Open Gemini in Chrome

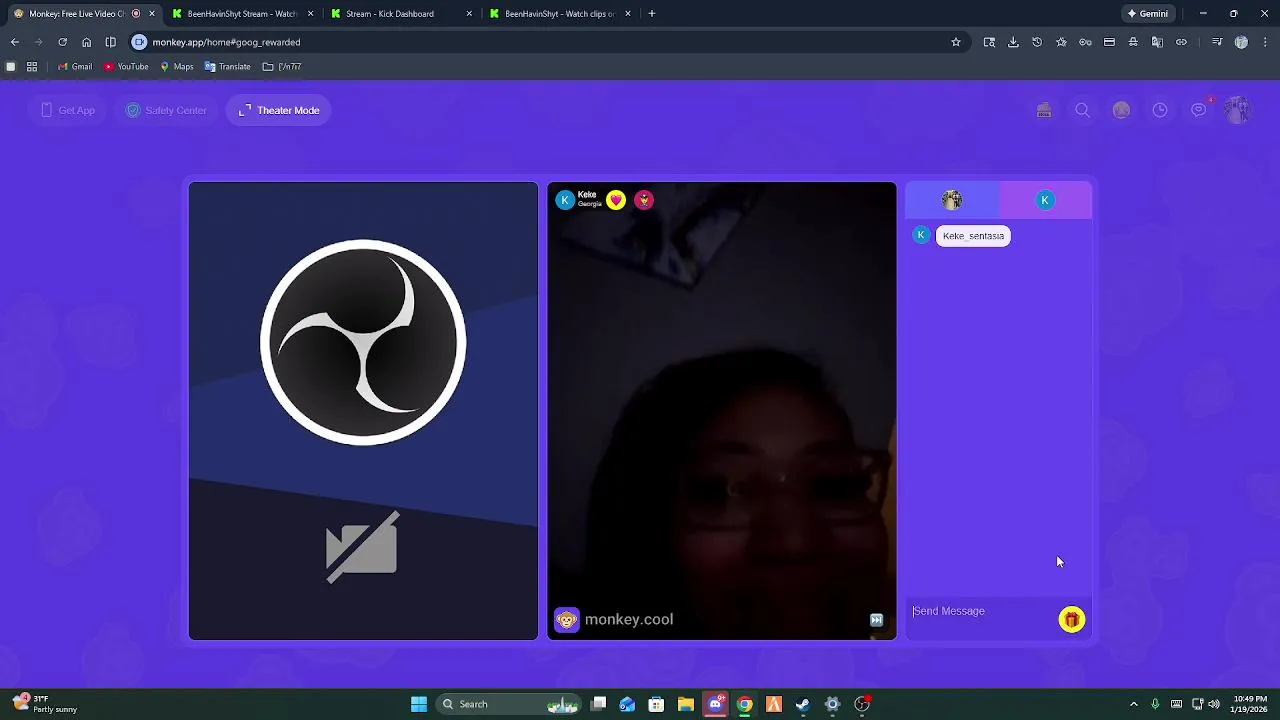click(1148, 14)
